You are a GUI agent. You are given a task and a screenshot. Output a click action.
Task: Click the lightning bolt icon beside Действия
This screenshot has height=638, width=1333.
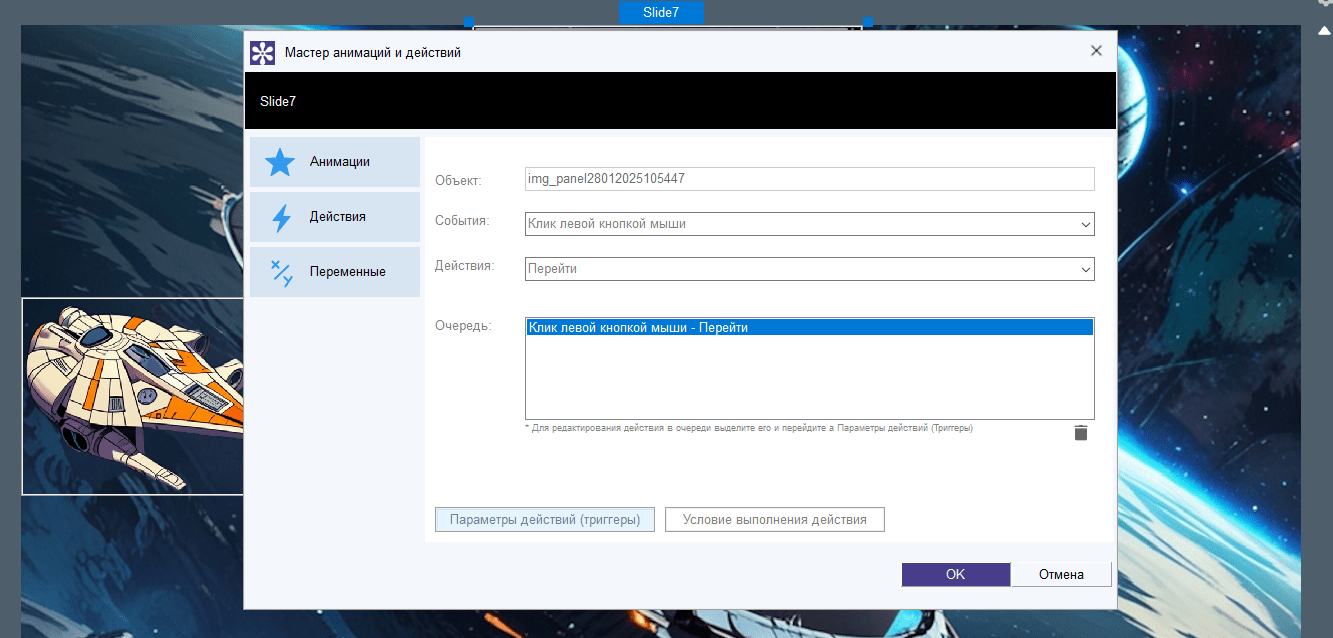(281, 218)
